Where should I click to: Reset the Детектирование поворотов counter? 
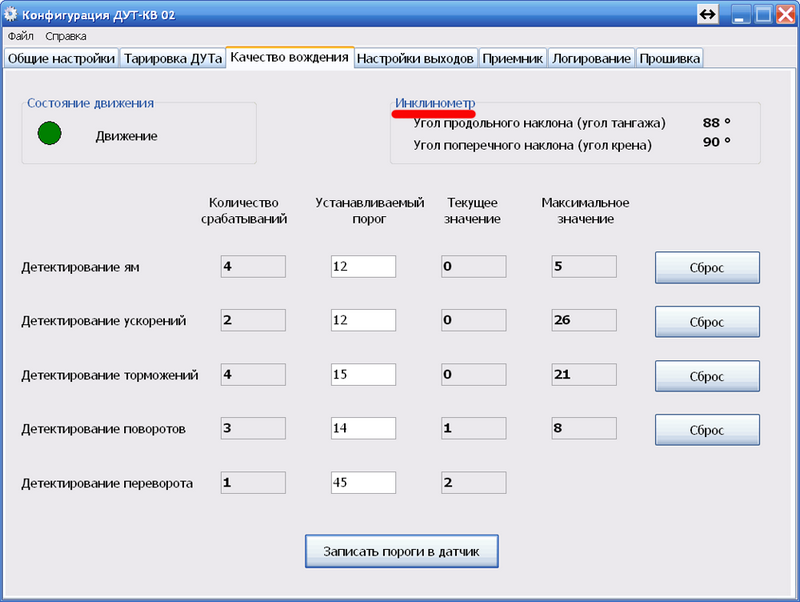pyautogui.click(x=707, y=430)
